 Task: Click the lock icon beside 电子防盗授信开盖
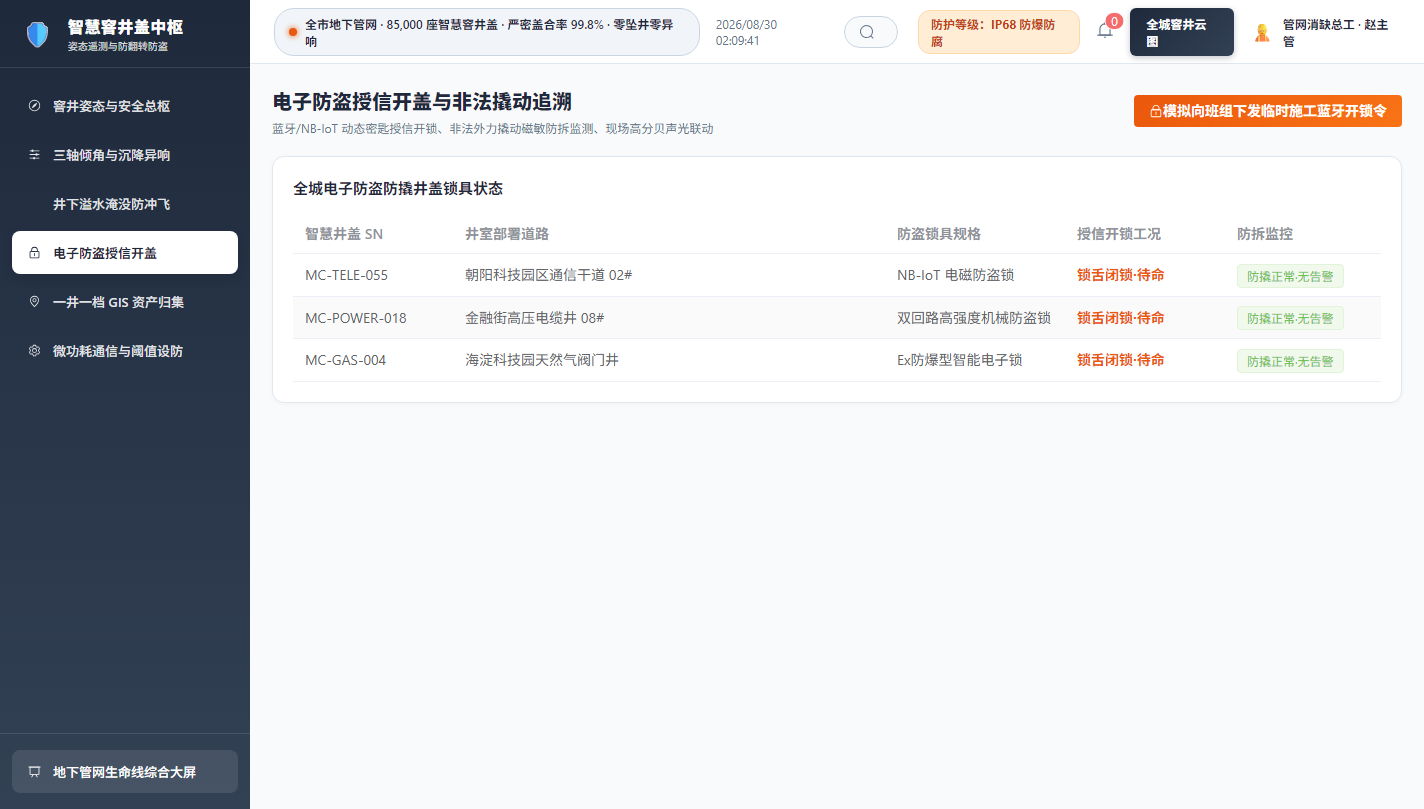[x=35, y=253]
